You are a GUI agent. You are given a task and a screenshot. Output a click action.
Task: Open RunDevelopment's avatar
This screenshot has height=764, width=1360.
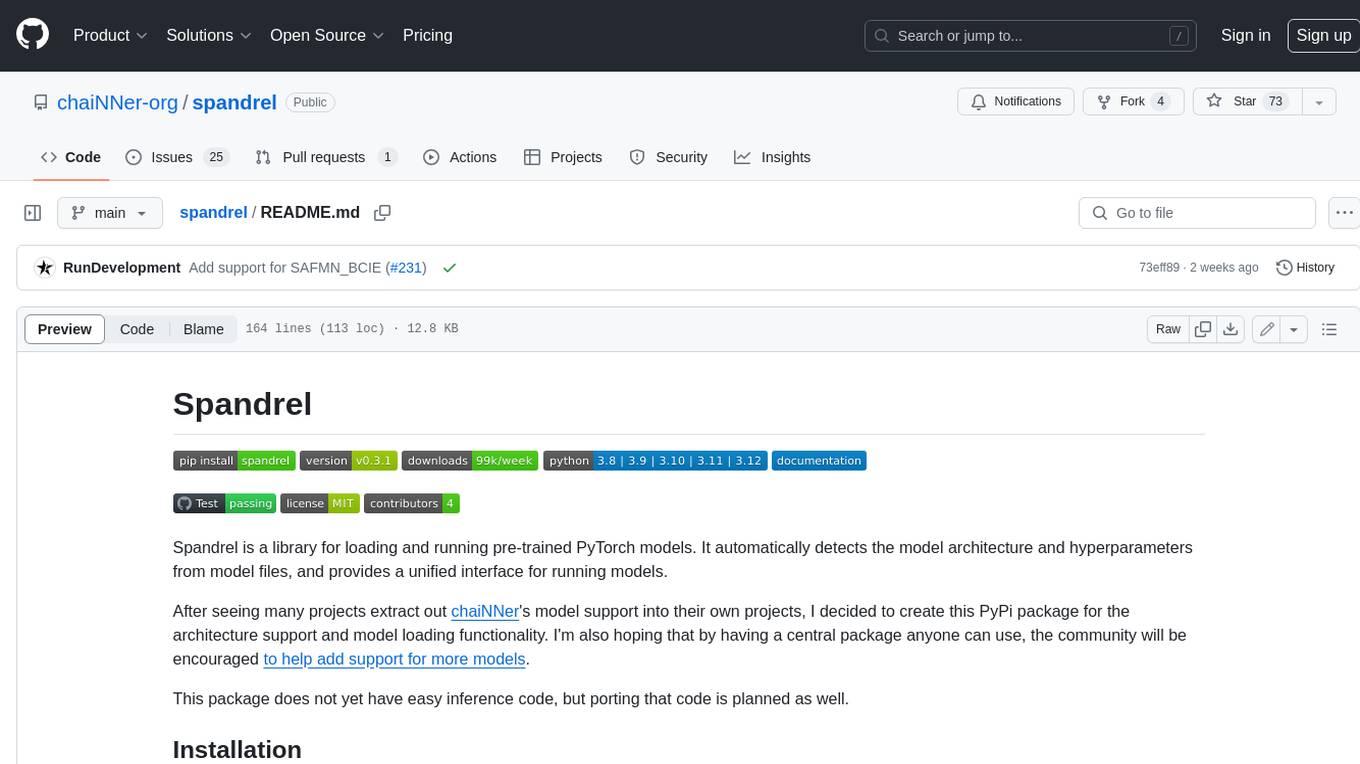[44, 268]
